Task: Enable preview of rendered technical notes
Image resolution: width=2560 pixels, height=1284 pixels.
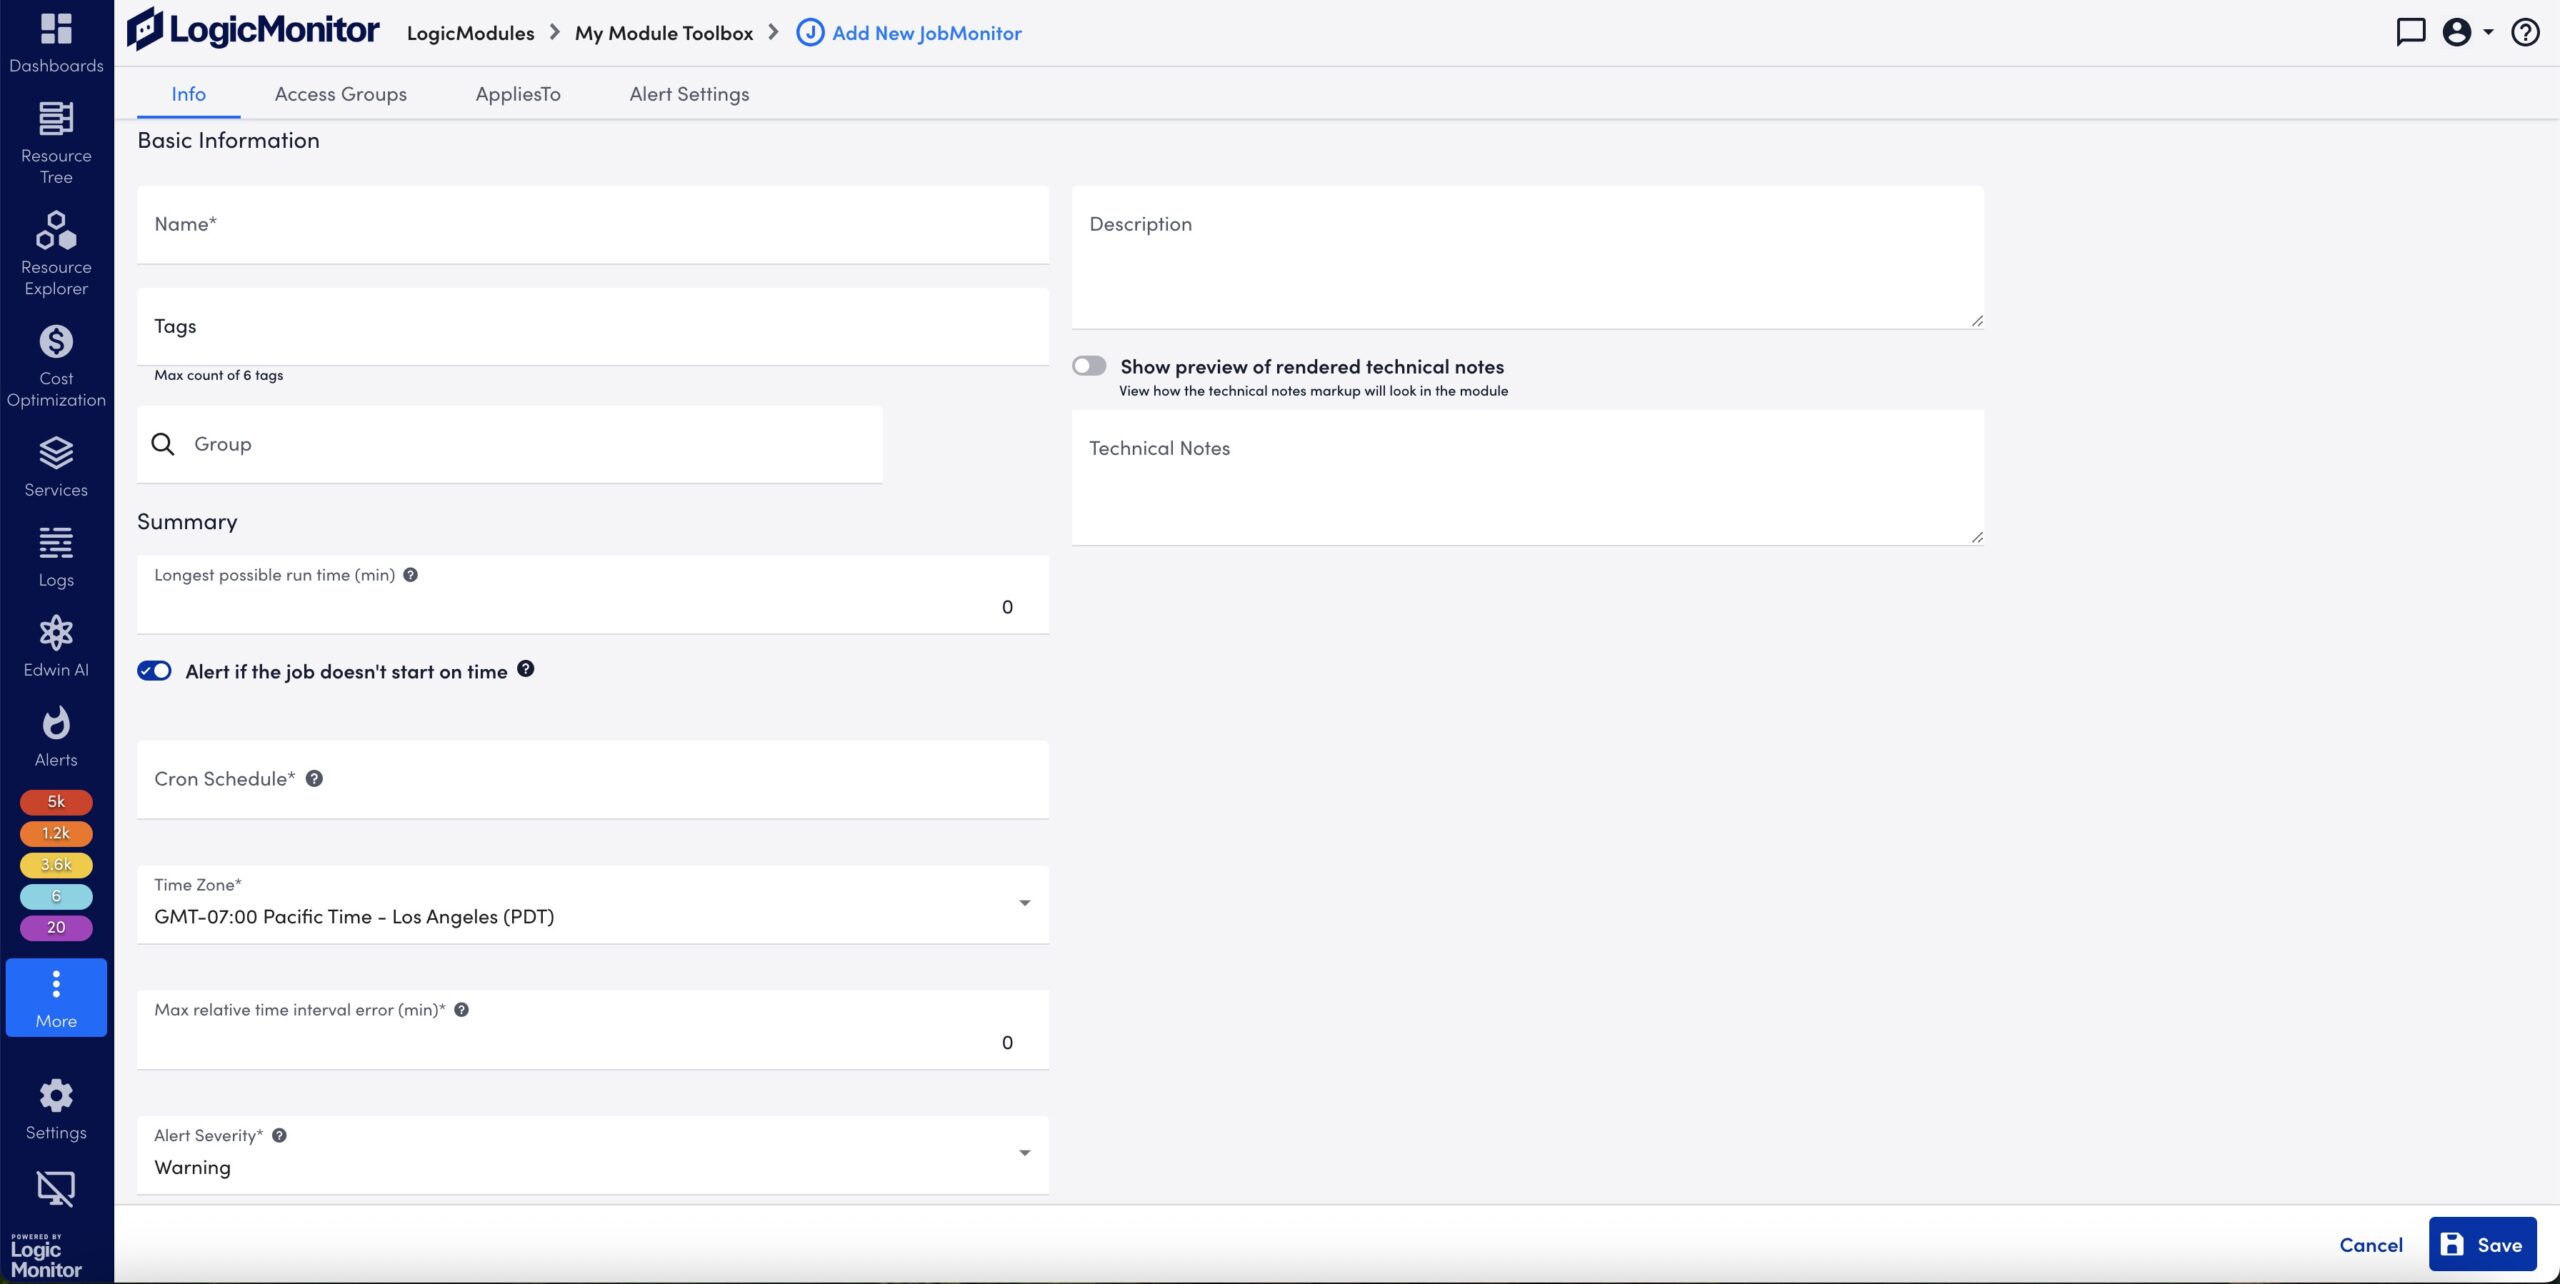Action: (x=1089, y=365)
